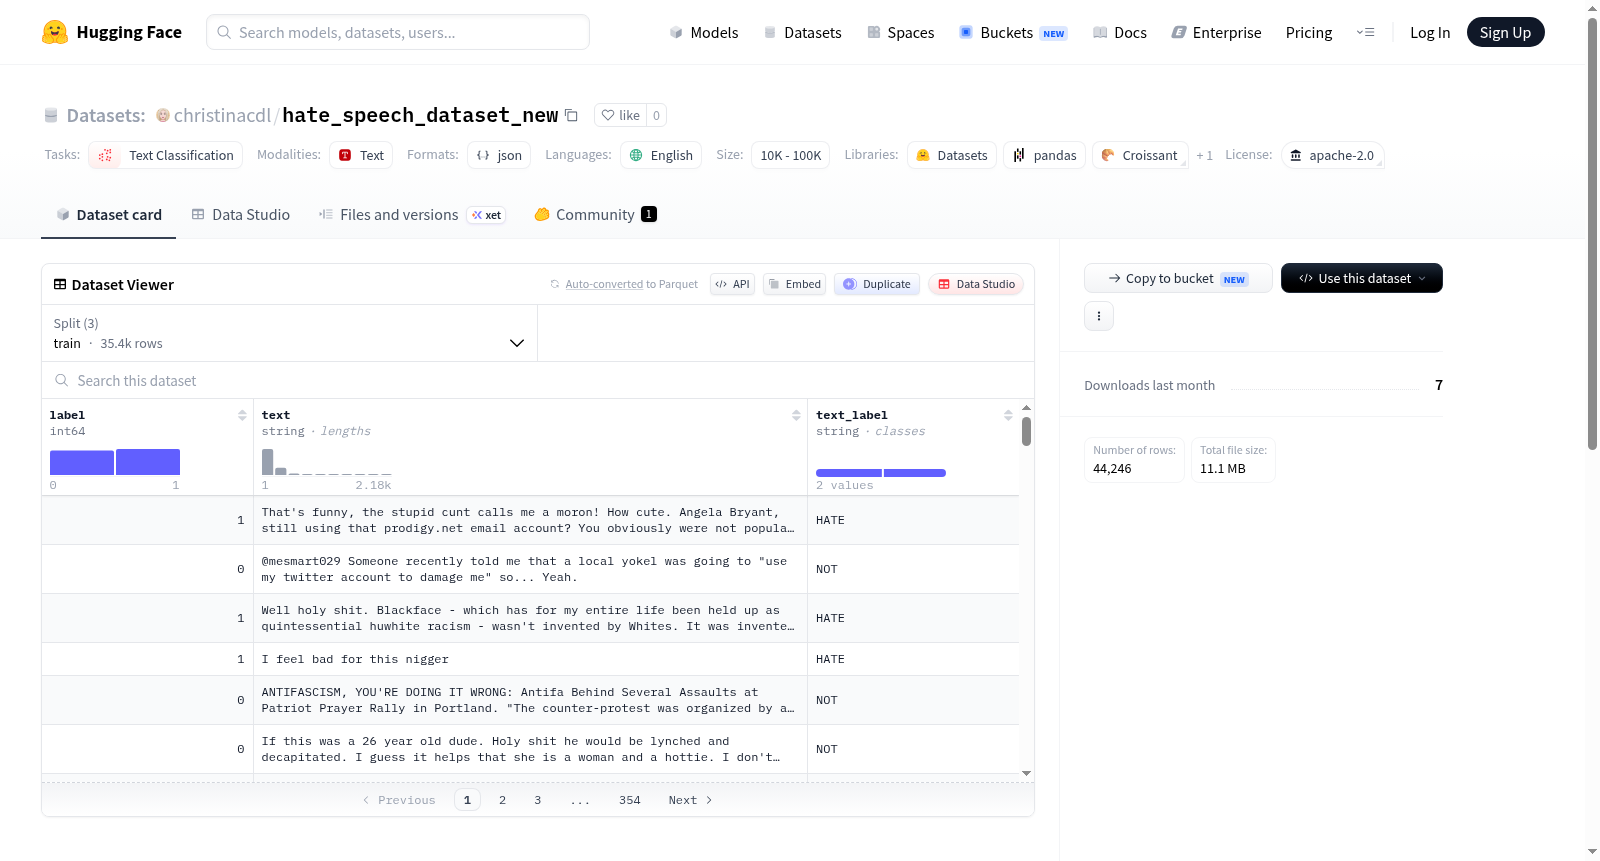Image resolution: width=1600 pixels, height=861 pixels.
Task: Select the Text modality tag
Action: click(x=361, y=155)
